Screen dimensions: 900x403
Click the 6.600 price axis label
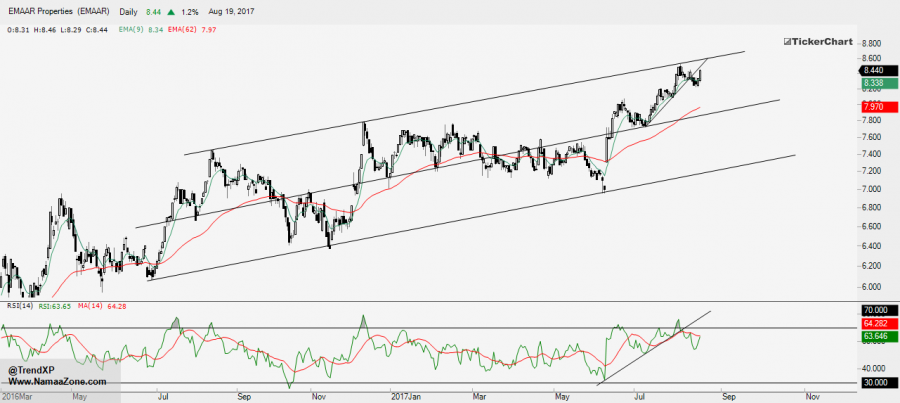(x=872, y=227)
